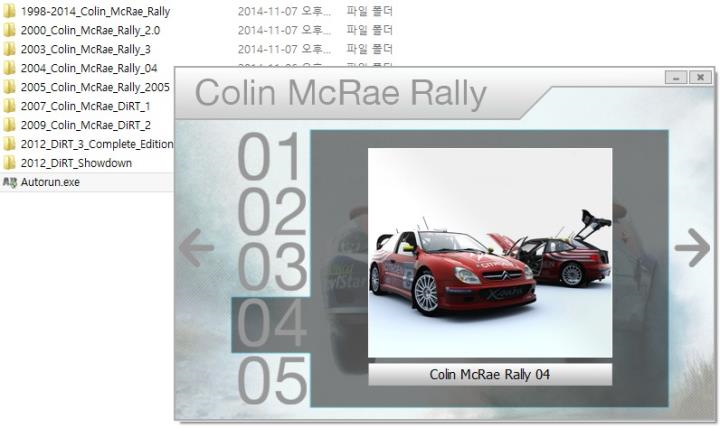Click date of 2003_Colin_McRae_Rally_3 row
Screen dimensions: 720x432
(x=284, y=49)
